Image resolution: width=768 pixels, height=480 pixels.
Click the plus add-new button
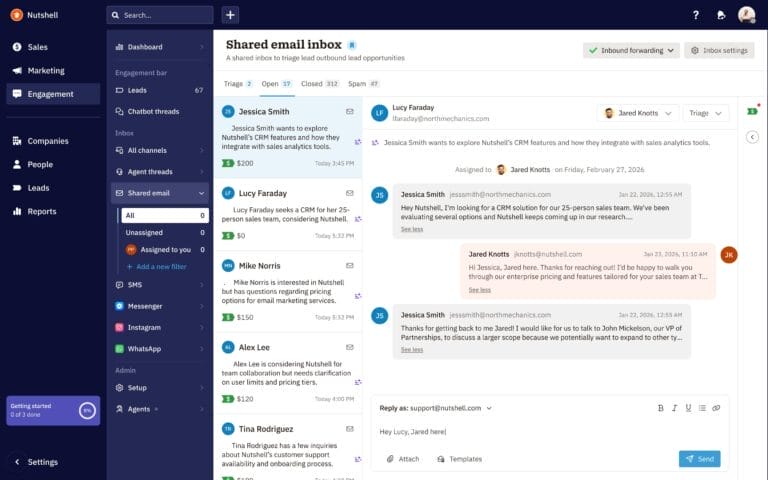point(230,15)
